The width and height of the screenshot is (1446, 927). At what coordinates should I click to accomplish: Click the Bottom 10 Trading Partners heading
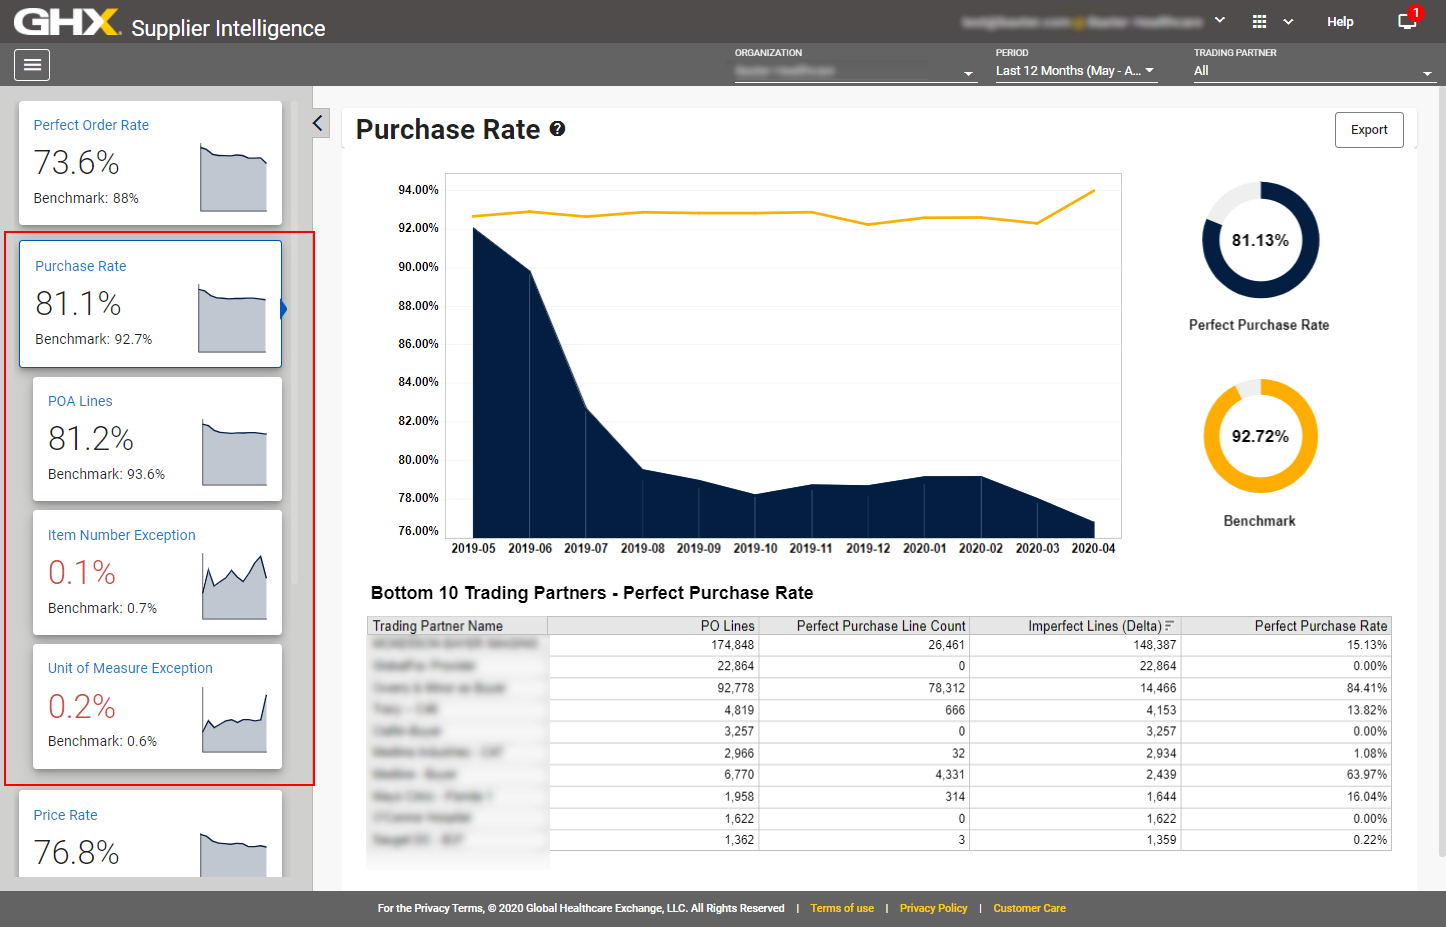pyautogui.click(x=592, y=593)
